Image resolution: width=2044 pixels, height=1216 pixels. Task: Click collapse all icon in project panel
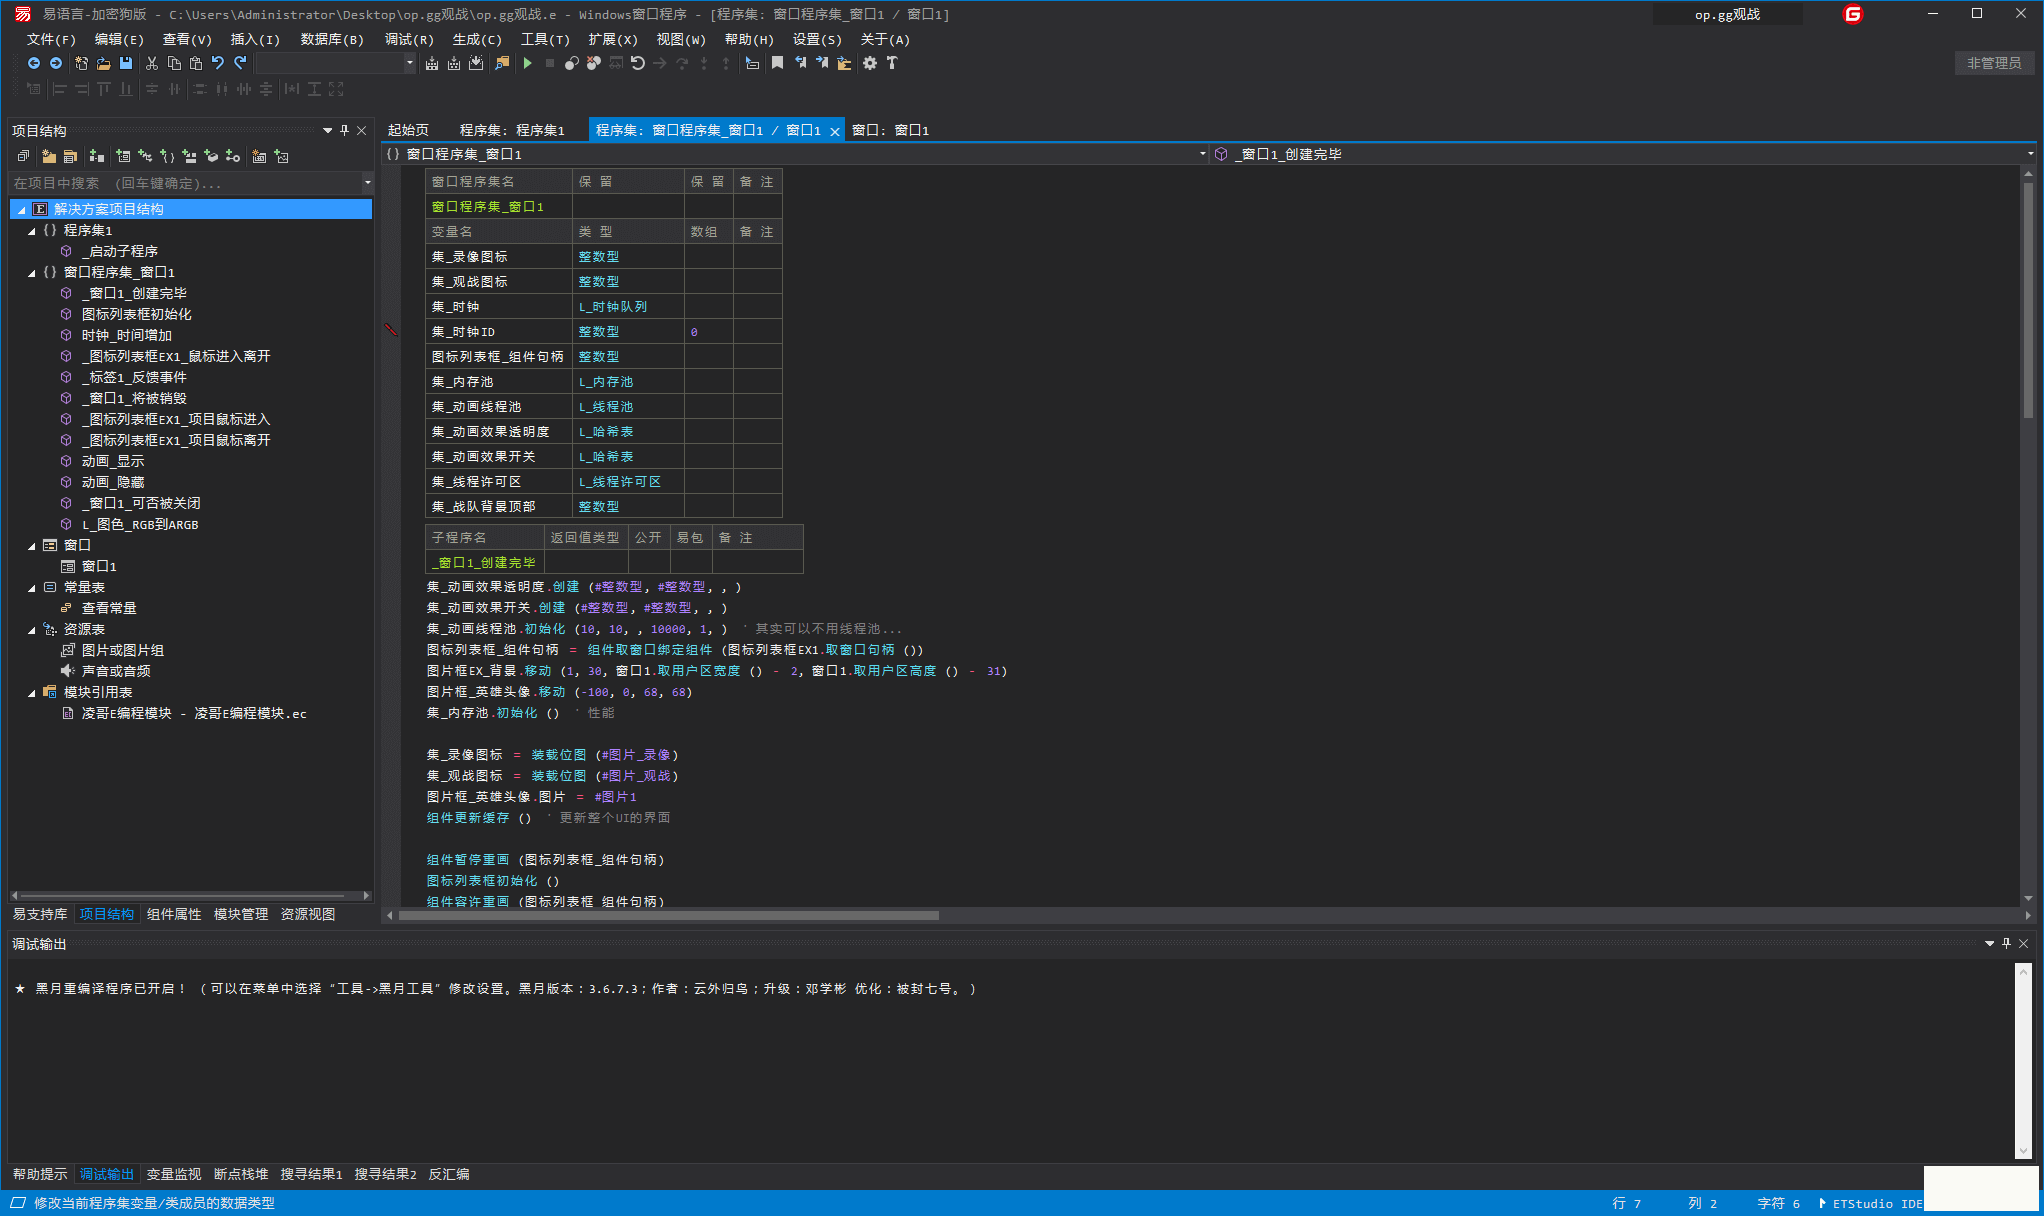point(23,156)
